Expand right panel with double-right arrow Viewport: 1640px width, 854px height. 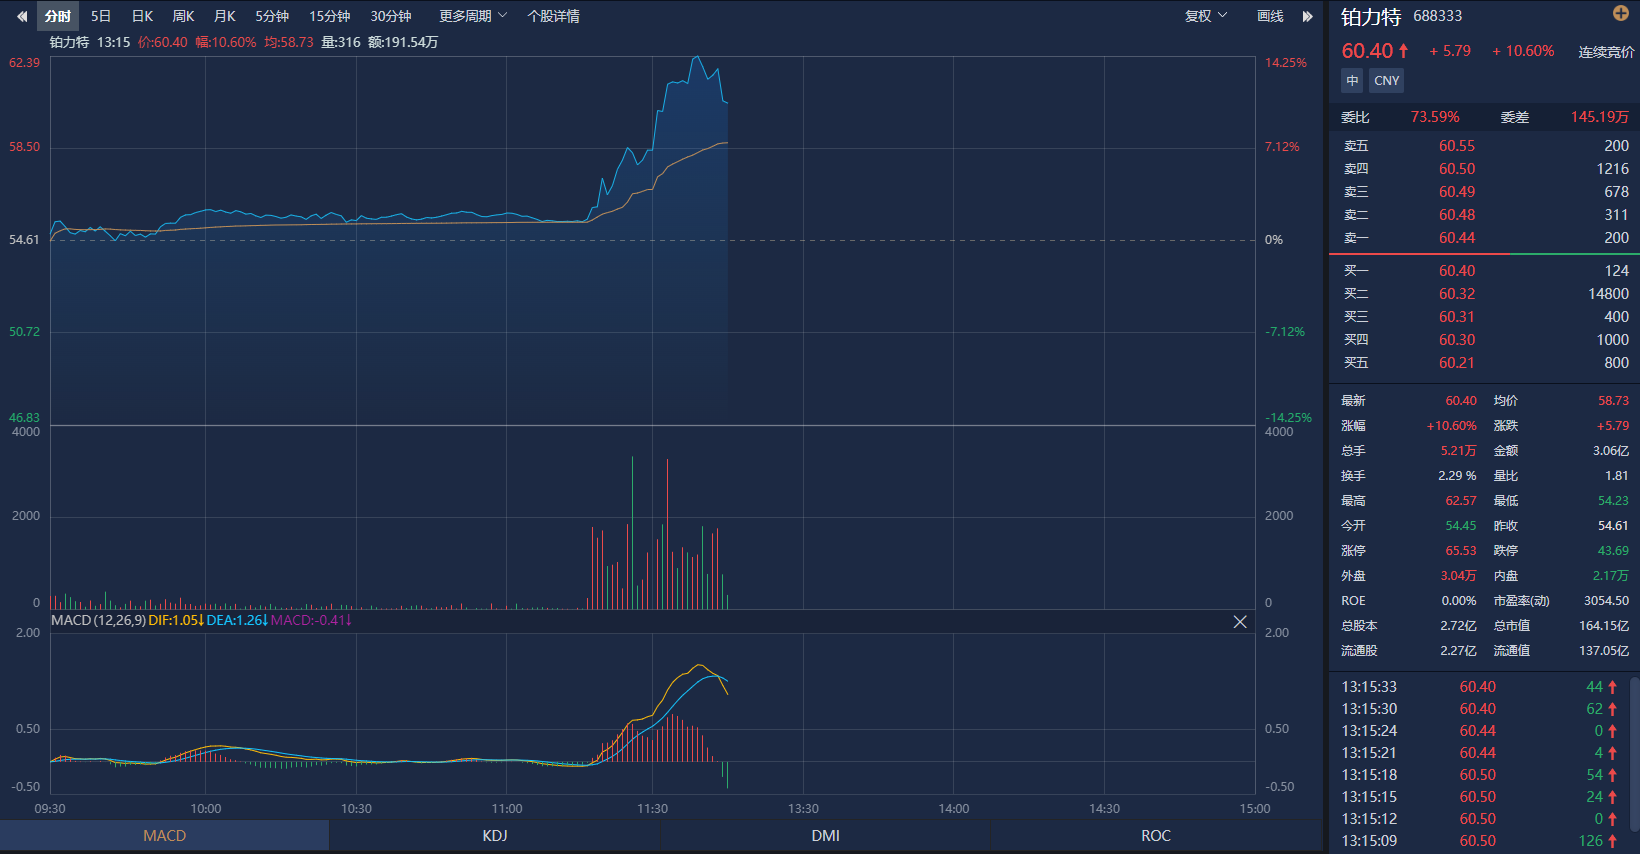coord(1307,16)
